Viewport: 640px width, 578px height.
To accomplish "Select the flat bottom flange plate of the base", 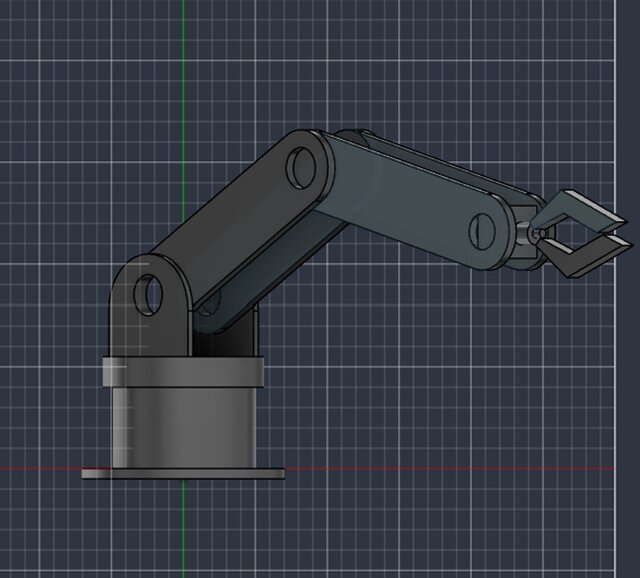I will [183, 474].
